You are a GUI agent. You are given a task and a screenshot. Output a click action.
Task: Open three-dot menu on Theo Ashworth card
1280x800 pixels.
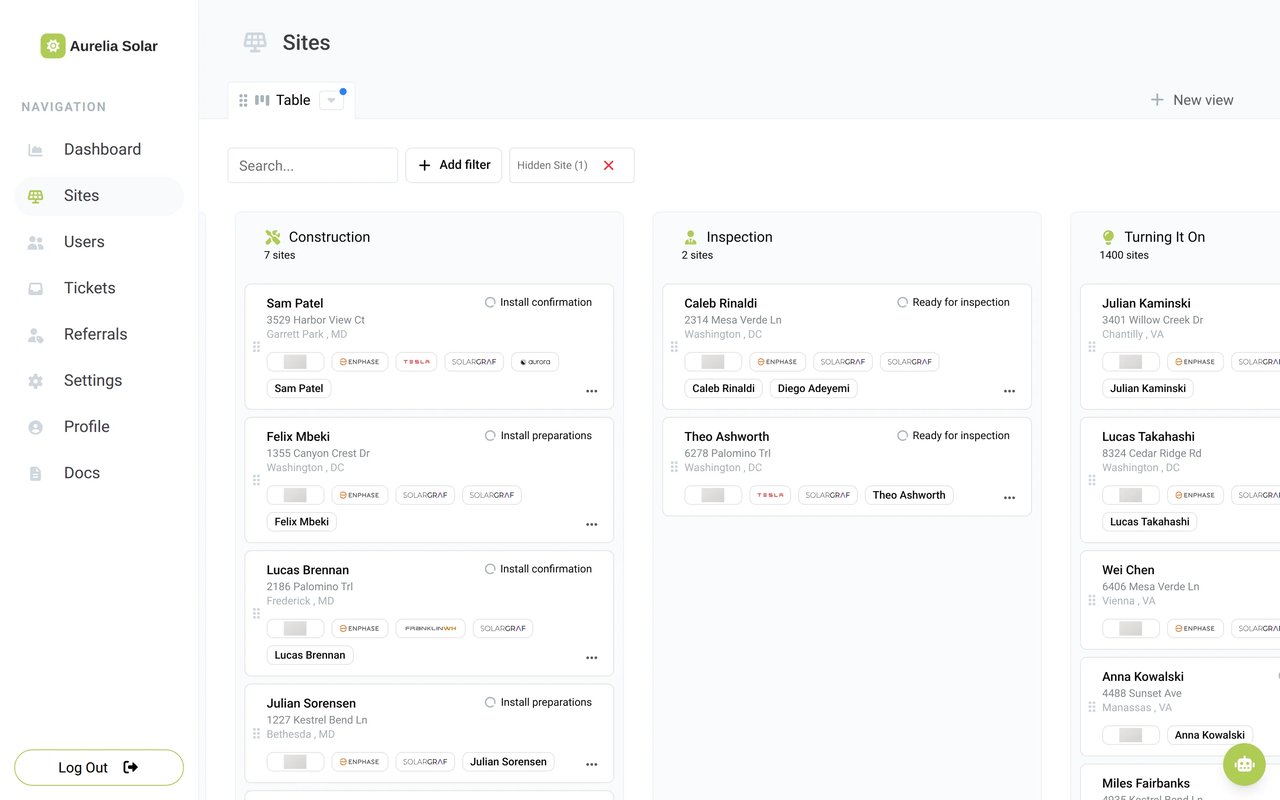click(x=1010, y=498)
